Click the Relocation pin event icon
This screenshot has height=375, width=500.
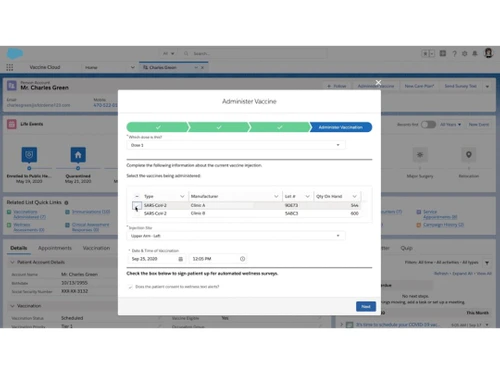[x=469, y=155]
